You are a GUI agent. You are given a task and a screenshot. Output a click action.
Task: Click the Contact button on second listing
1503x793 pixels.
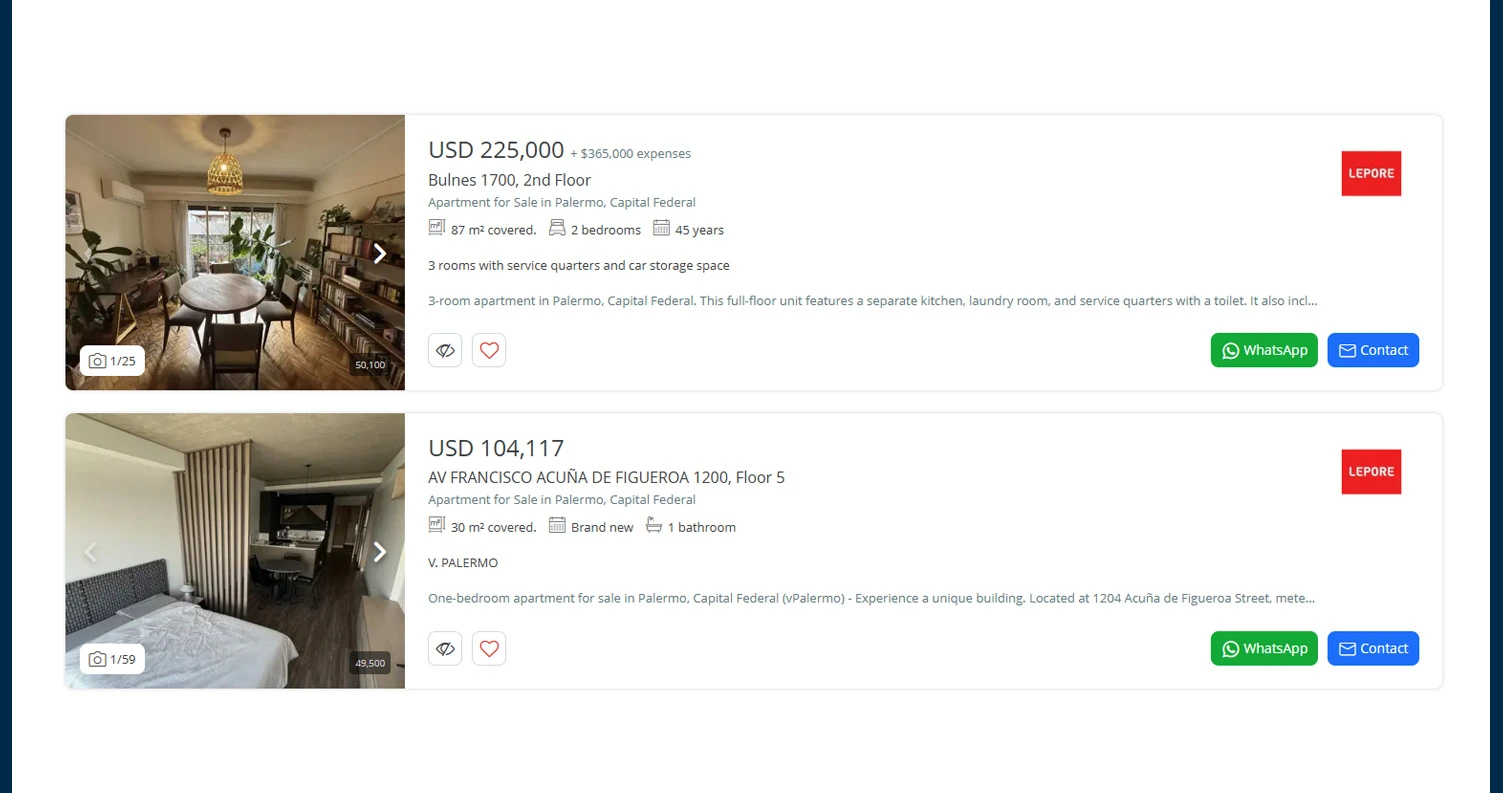point(1372,648)
